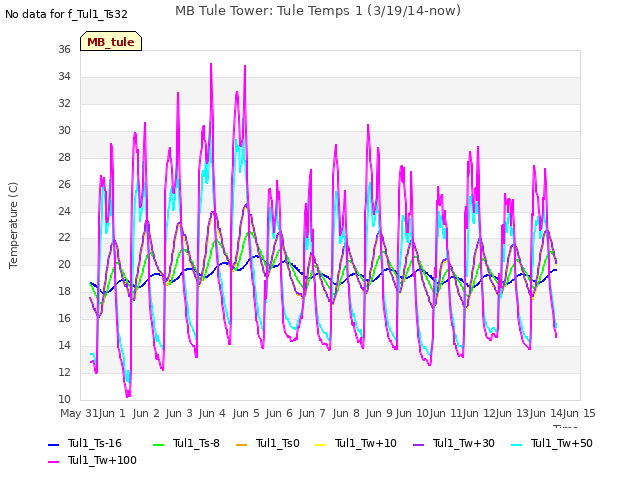
Task: Click the Jun 5 x-axis tick label
Action: tap(246, 413)
